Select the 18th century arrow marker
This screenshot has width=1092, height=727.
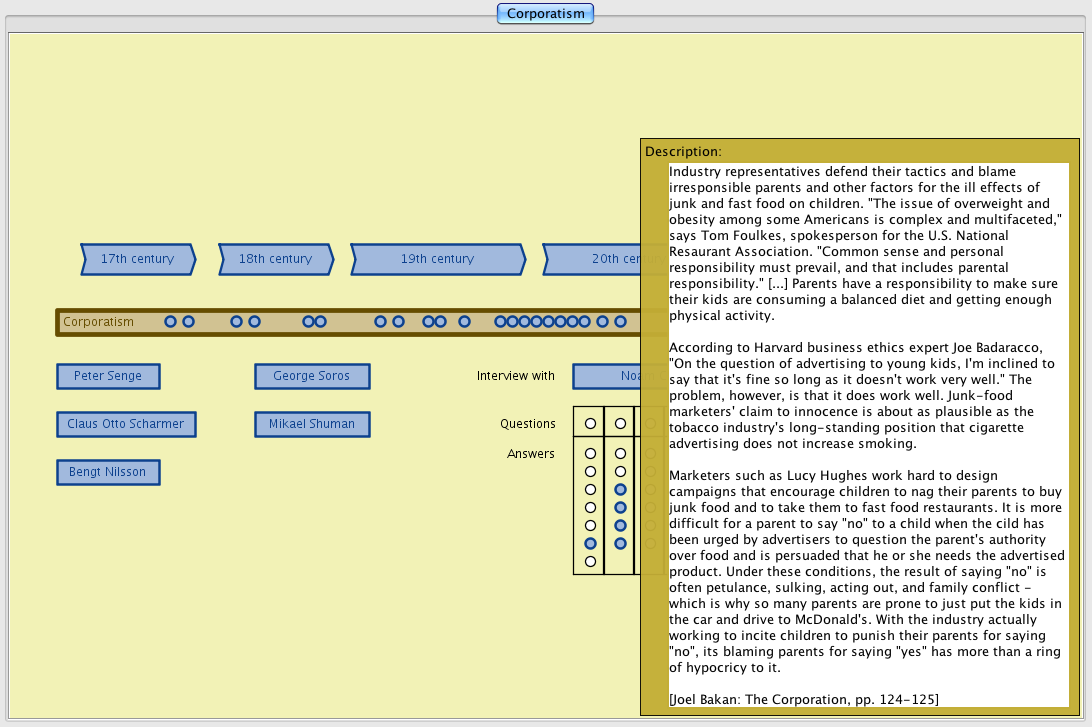[x=275, y=259]
